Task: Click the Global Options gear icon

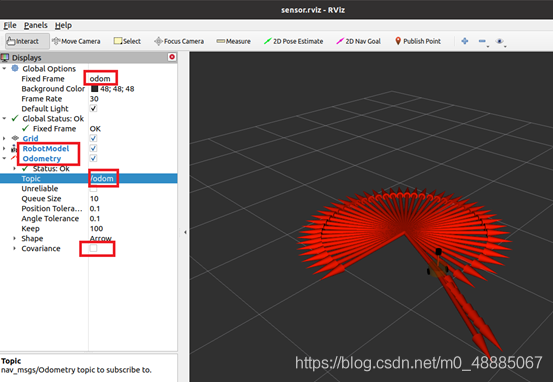Action: [15, 68]
